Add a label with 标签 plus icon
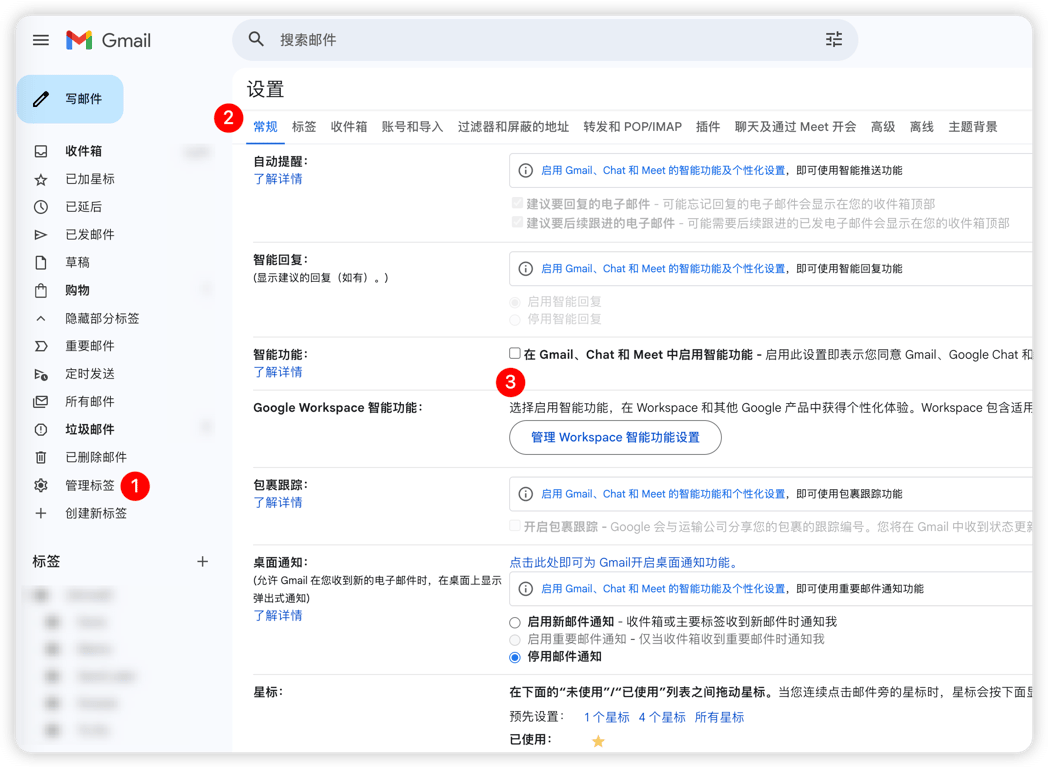Image resolution: width=1048 pixels, height=768 pixels. 203,561
